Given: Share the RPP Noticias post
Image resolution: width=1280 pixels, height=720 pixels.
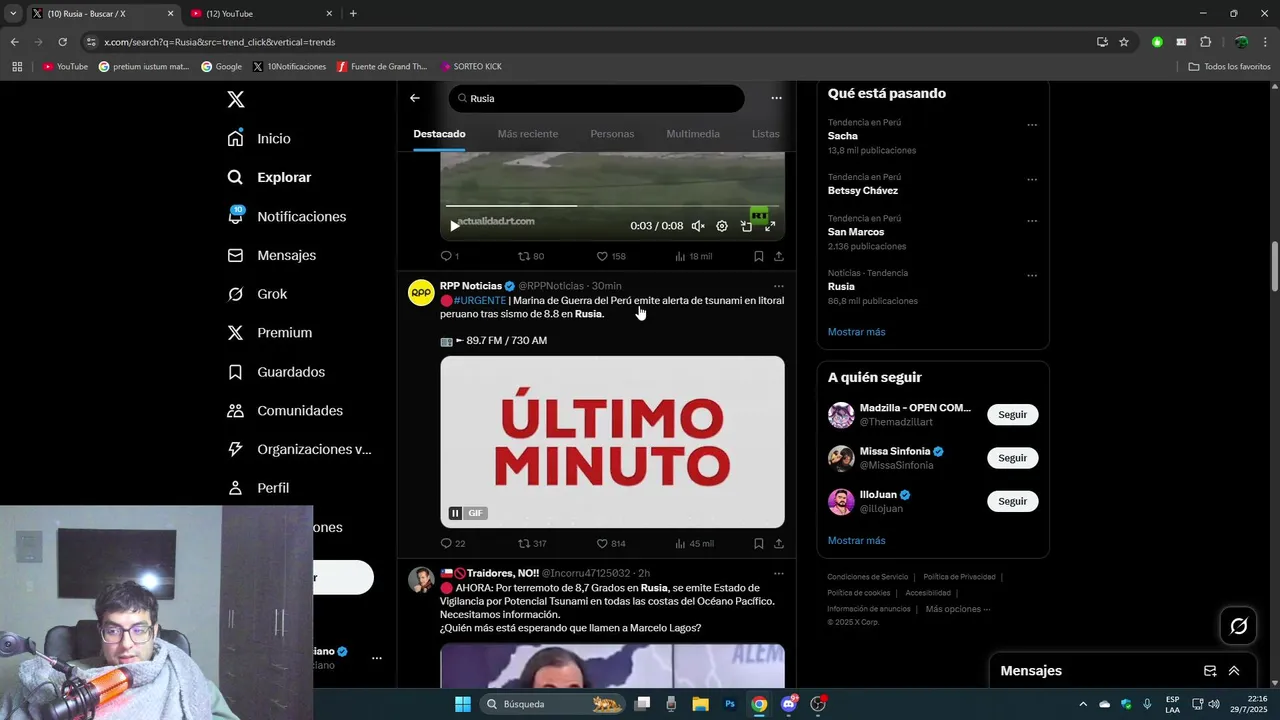Looking at the screenshot, I should point(778,544).
